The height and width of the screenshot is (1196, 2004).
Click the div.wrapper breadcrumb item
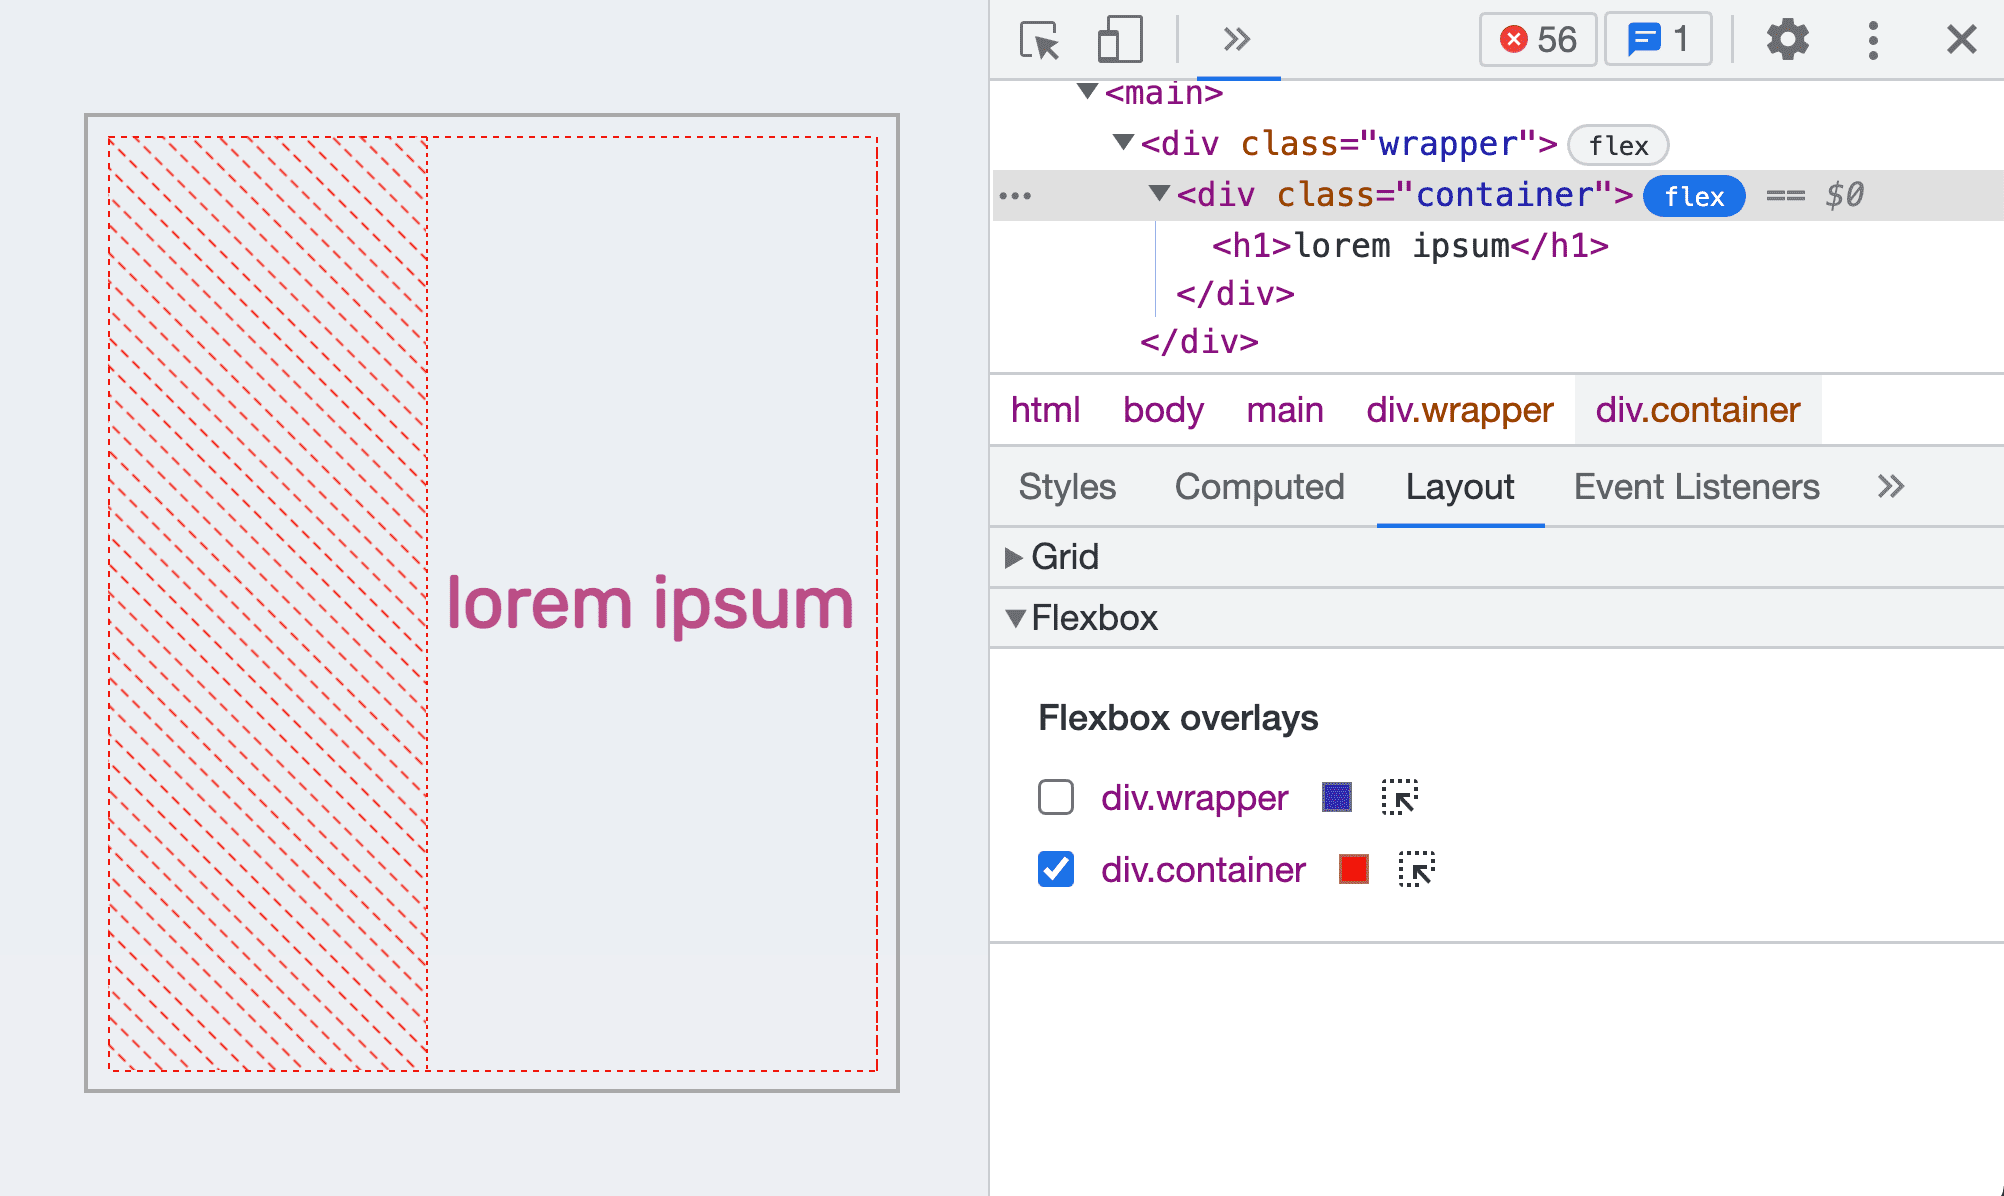[1457, 411]
